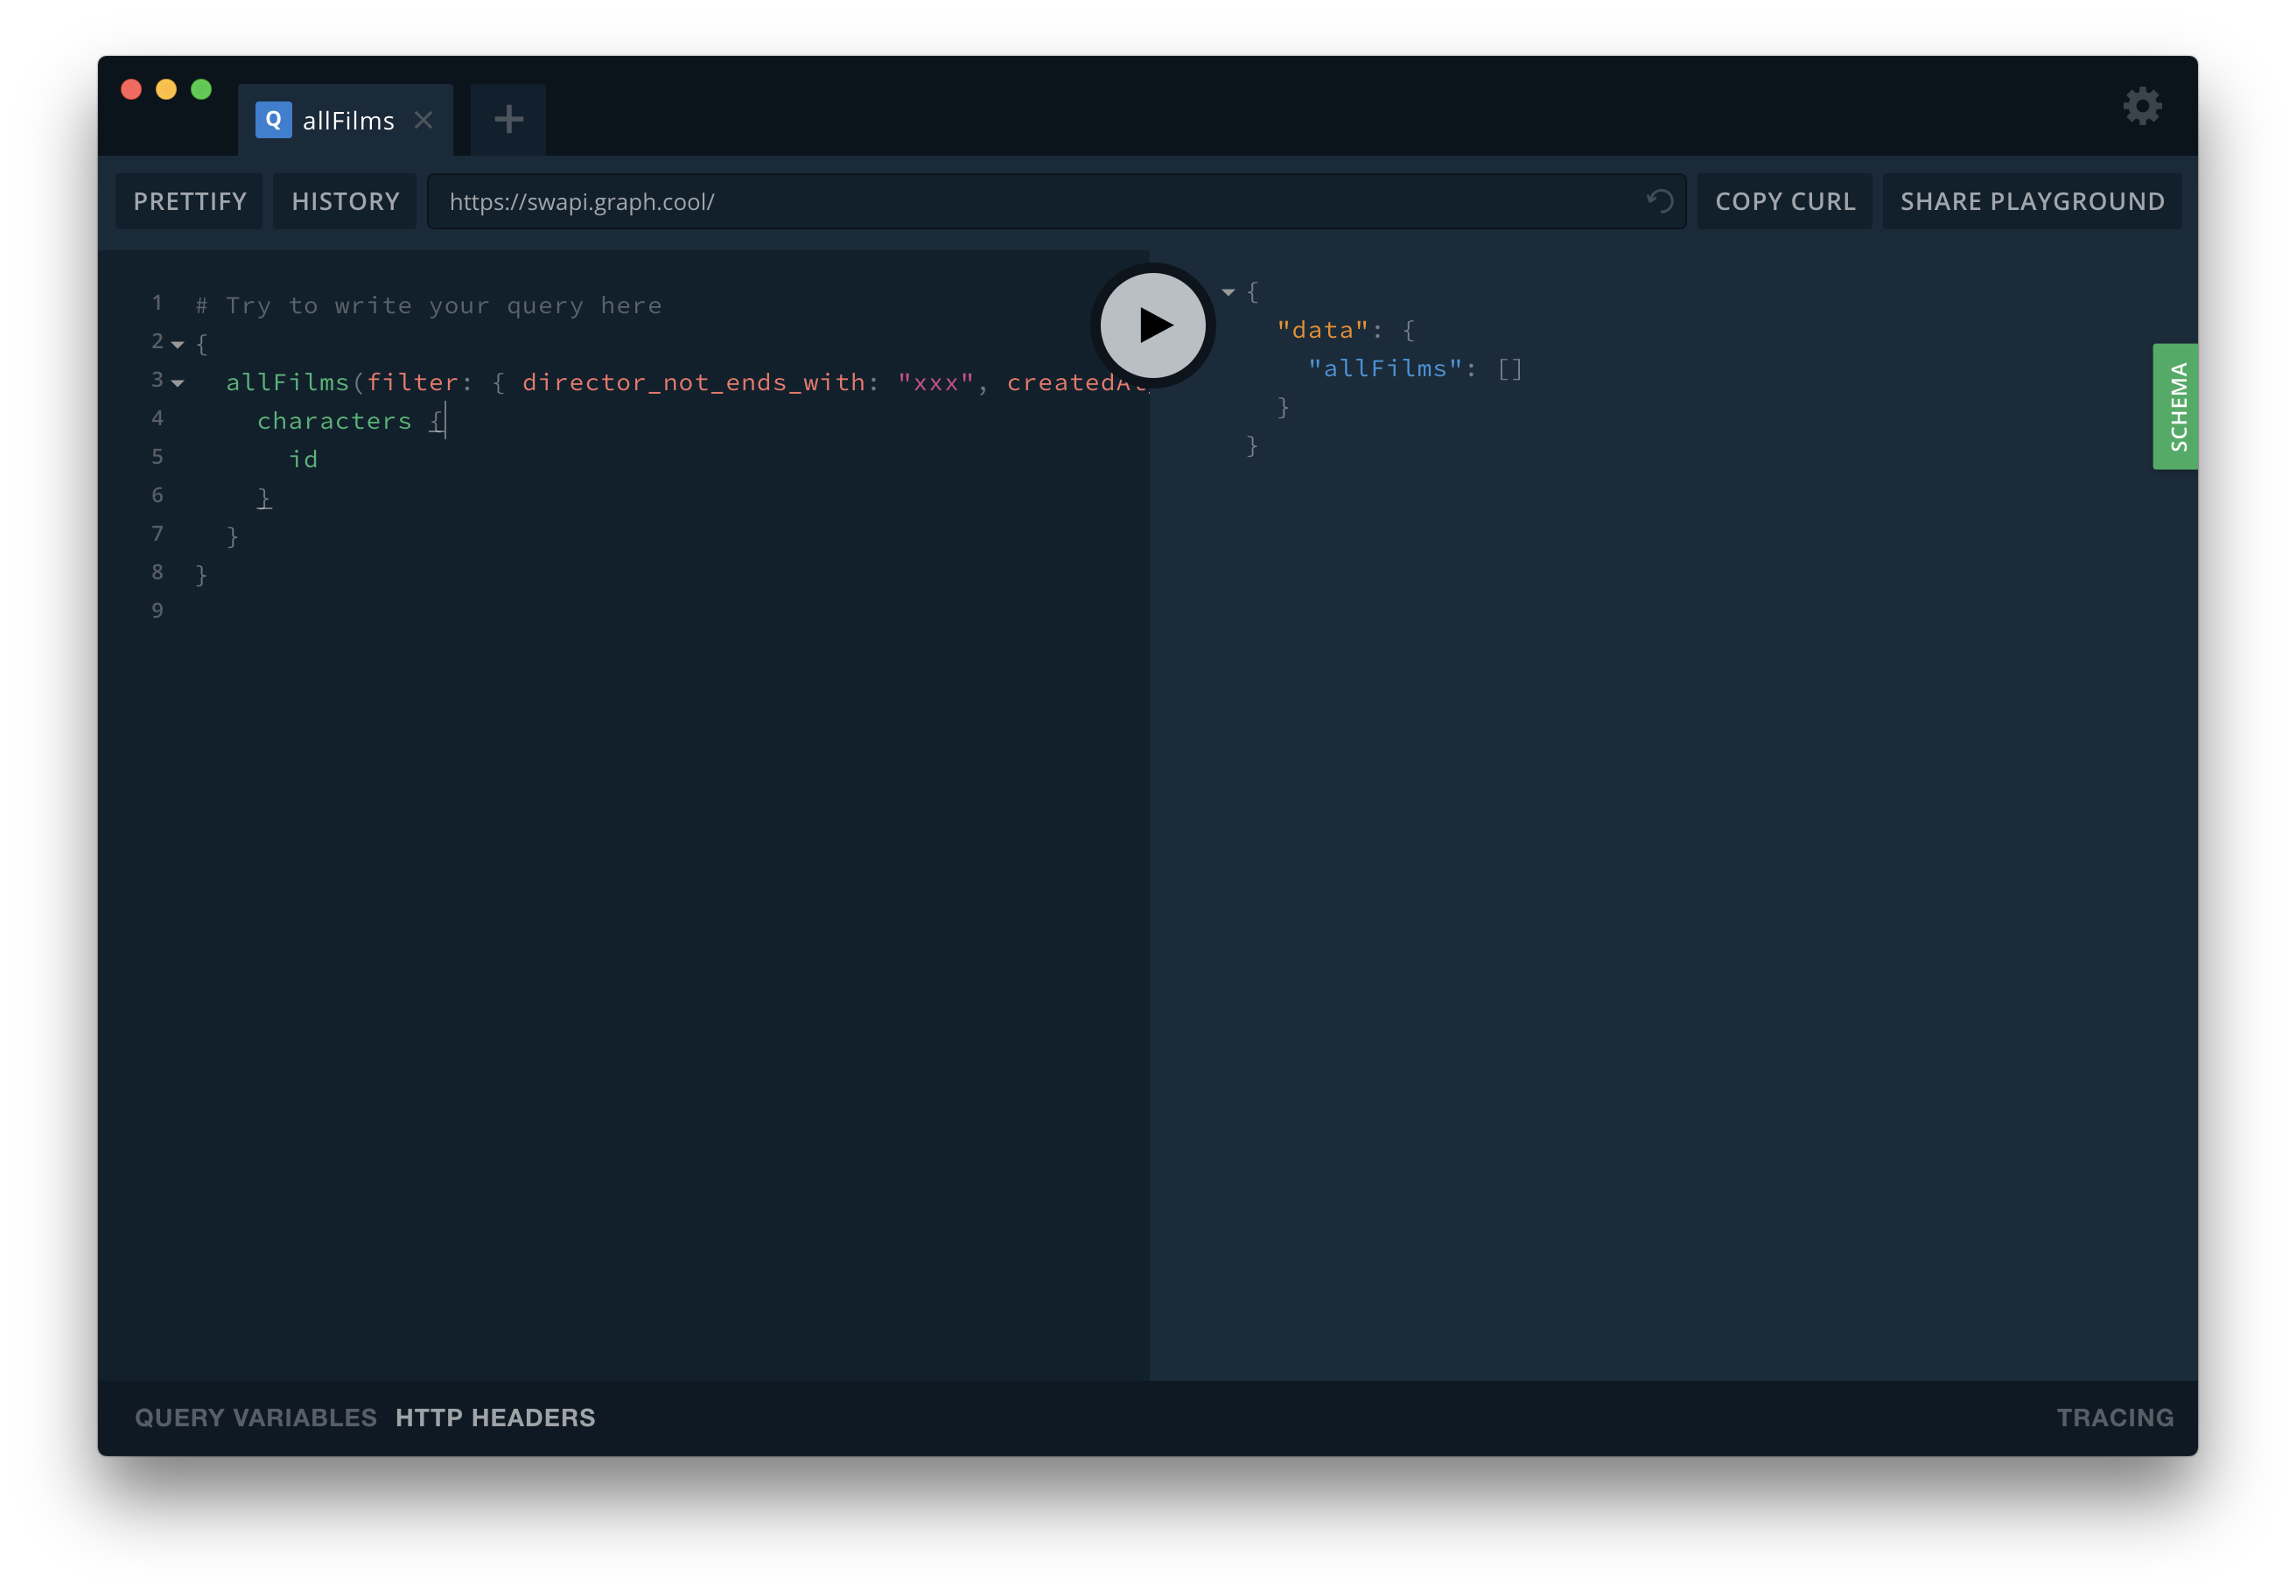Click the allFilms keyword on line 3

coord(287,383)
